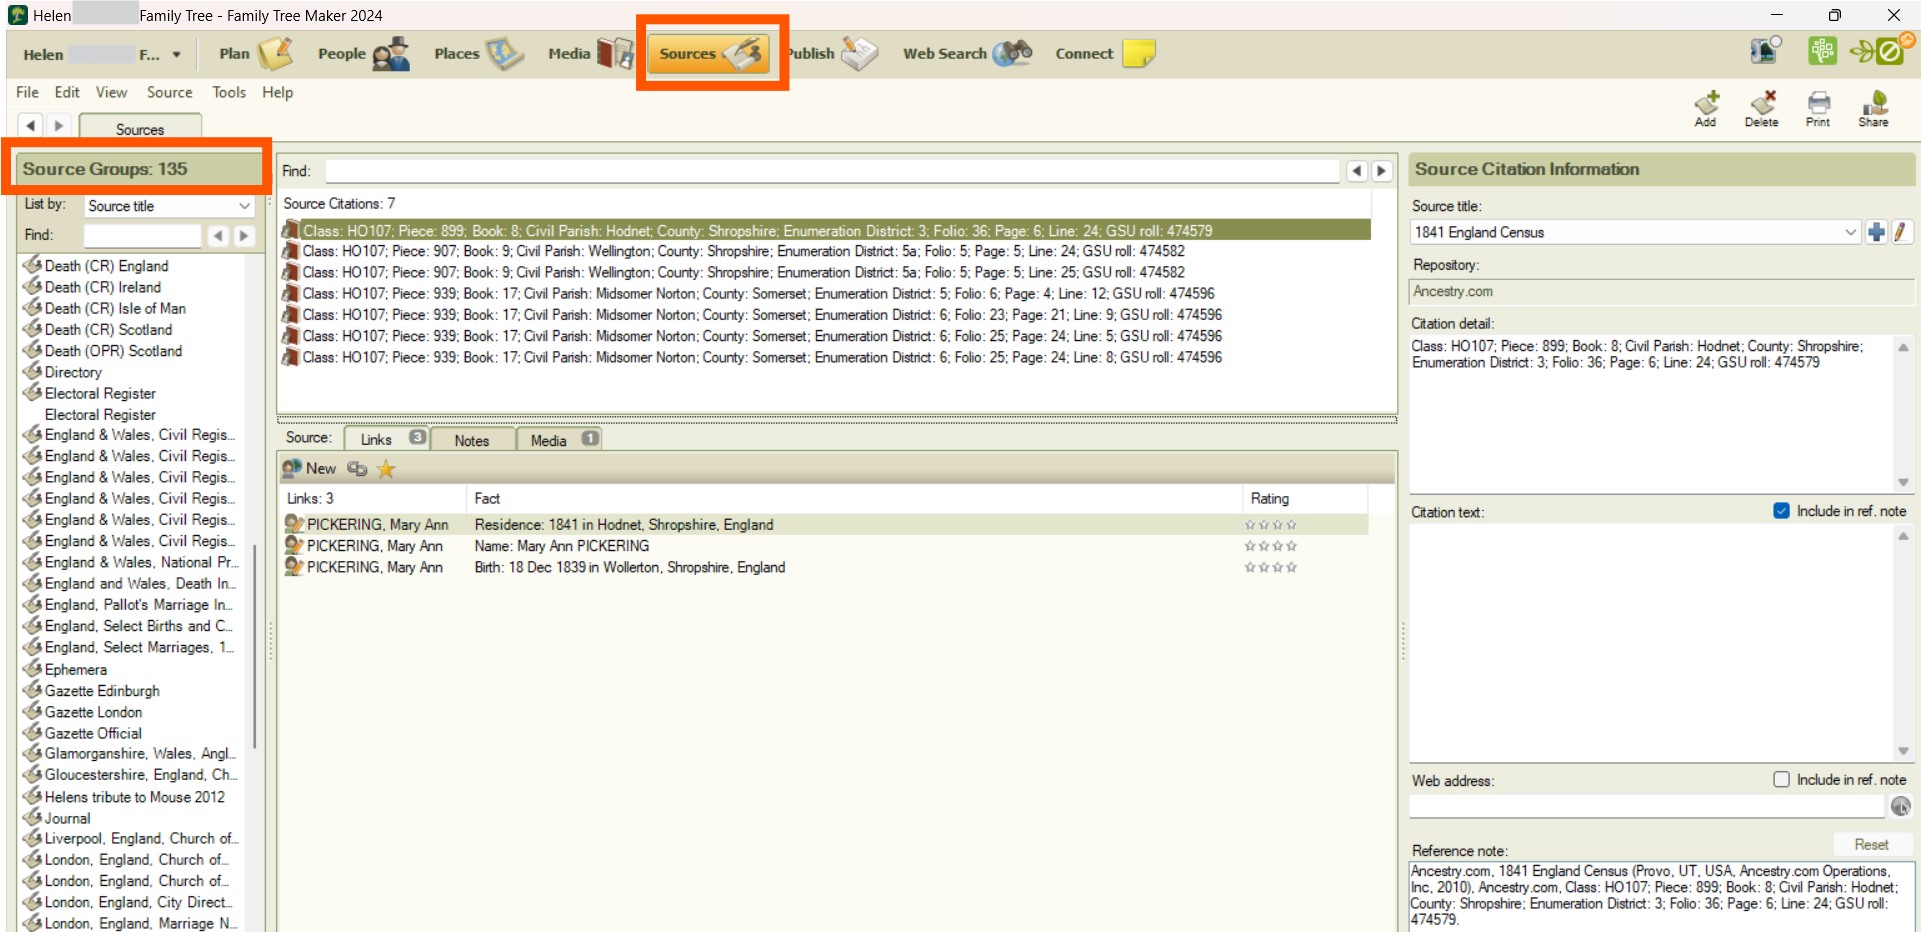Click the Add source toolbar icon
The image size is (1921, 932).
pos(1705,108)
